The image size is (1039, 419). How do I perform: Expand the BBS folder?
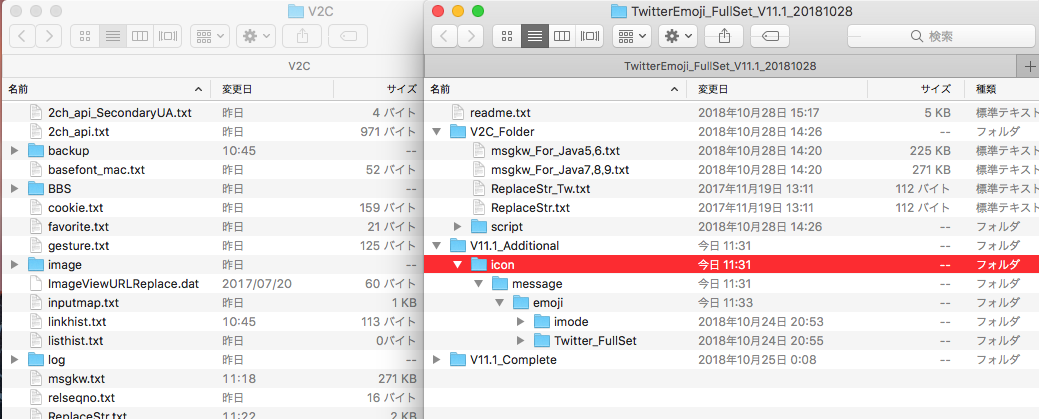15,189
